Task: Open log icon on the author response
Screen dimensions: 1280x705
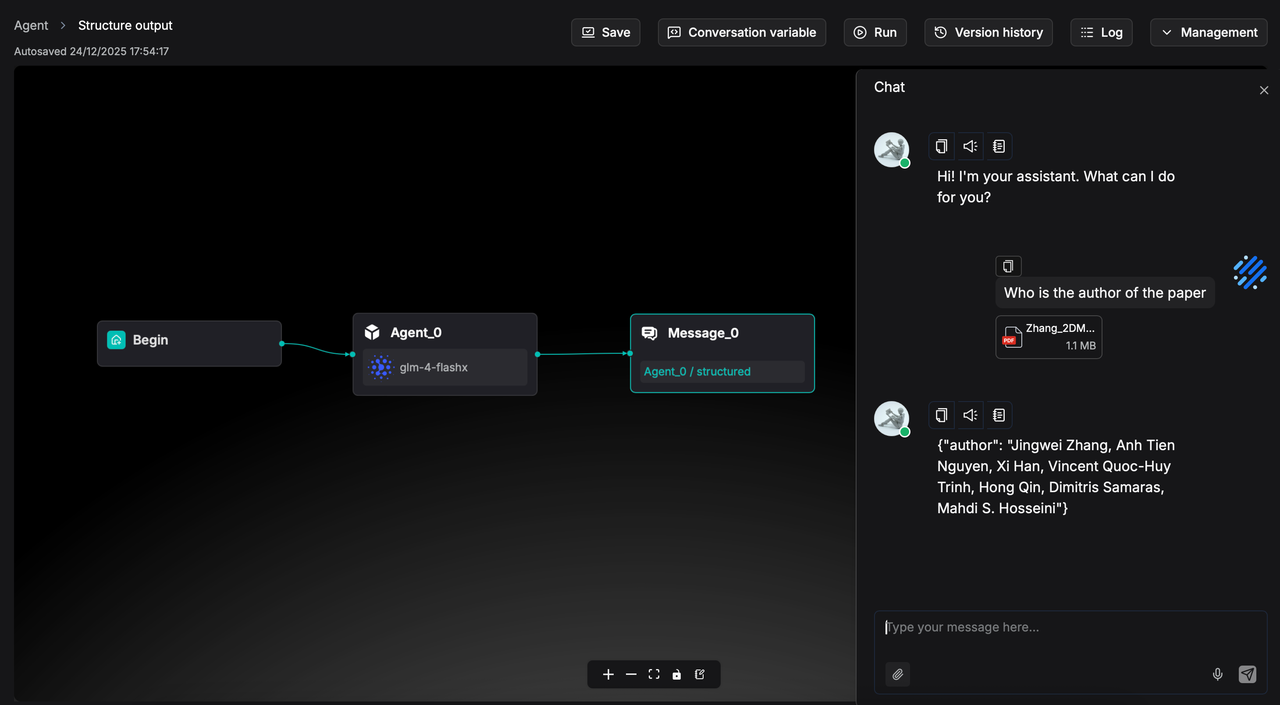Action: [998, 415]
